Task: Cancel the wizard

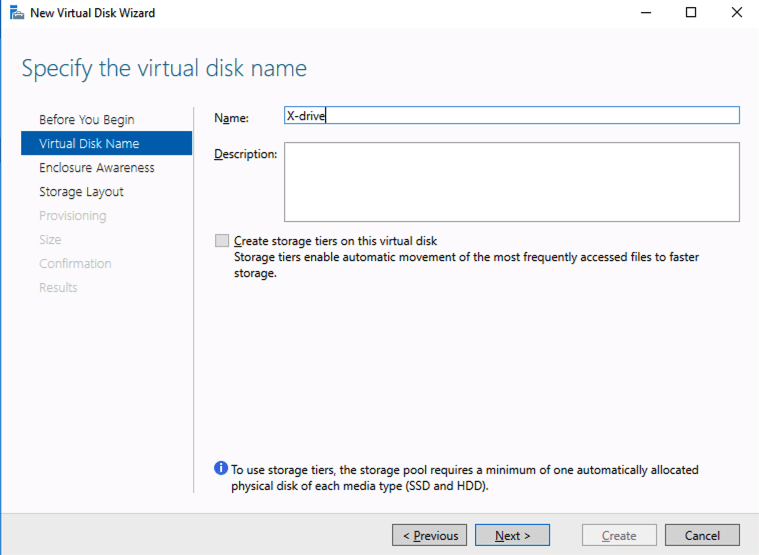Action: point(702,536)
